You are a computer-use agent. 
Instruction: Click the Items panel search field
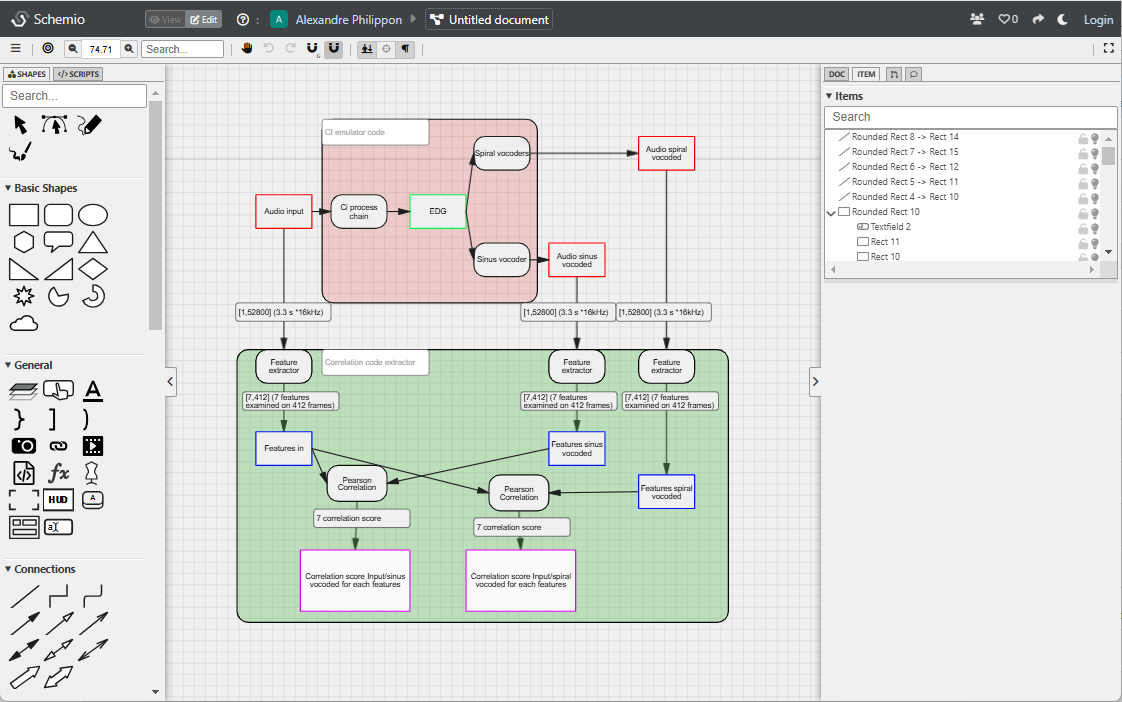970,116
